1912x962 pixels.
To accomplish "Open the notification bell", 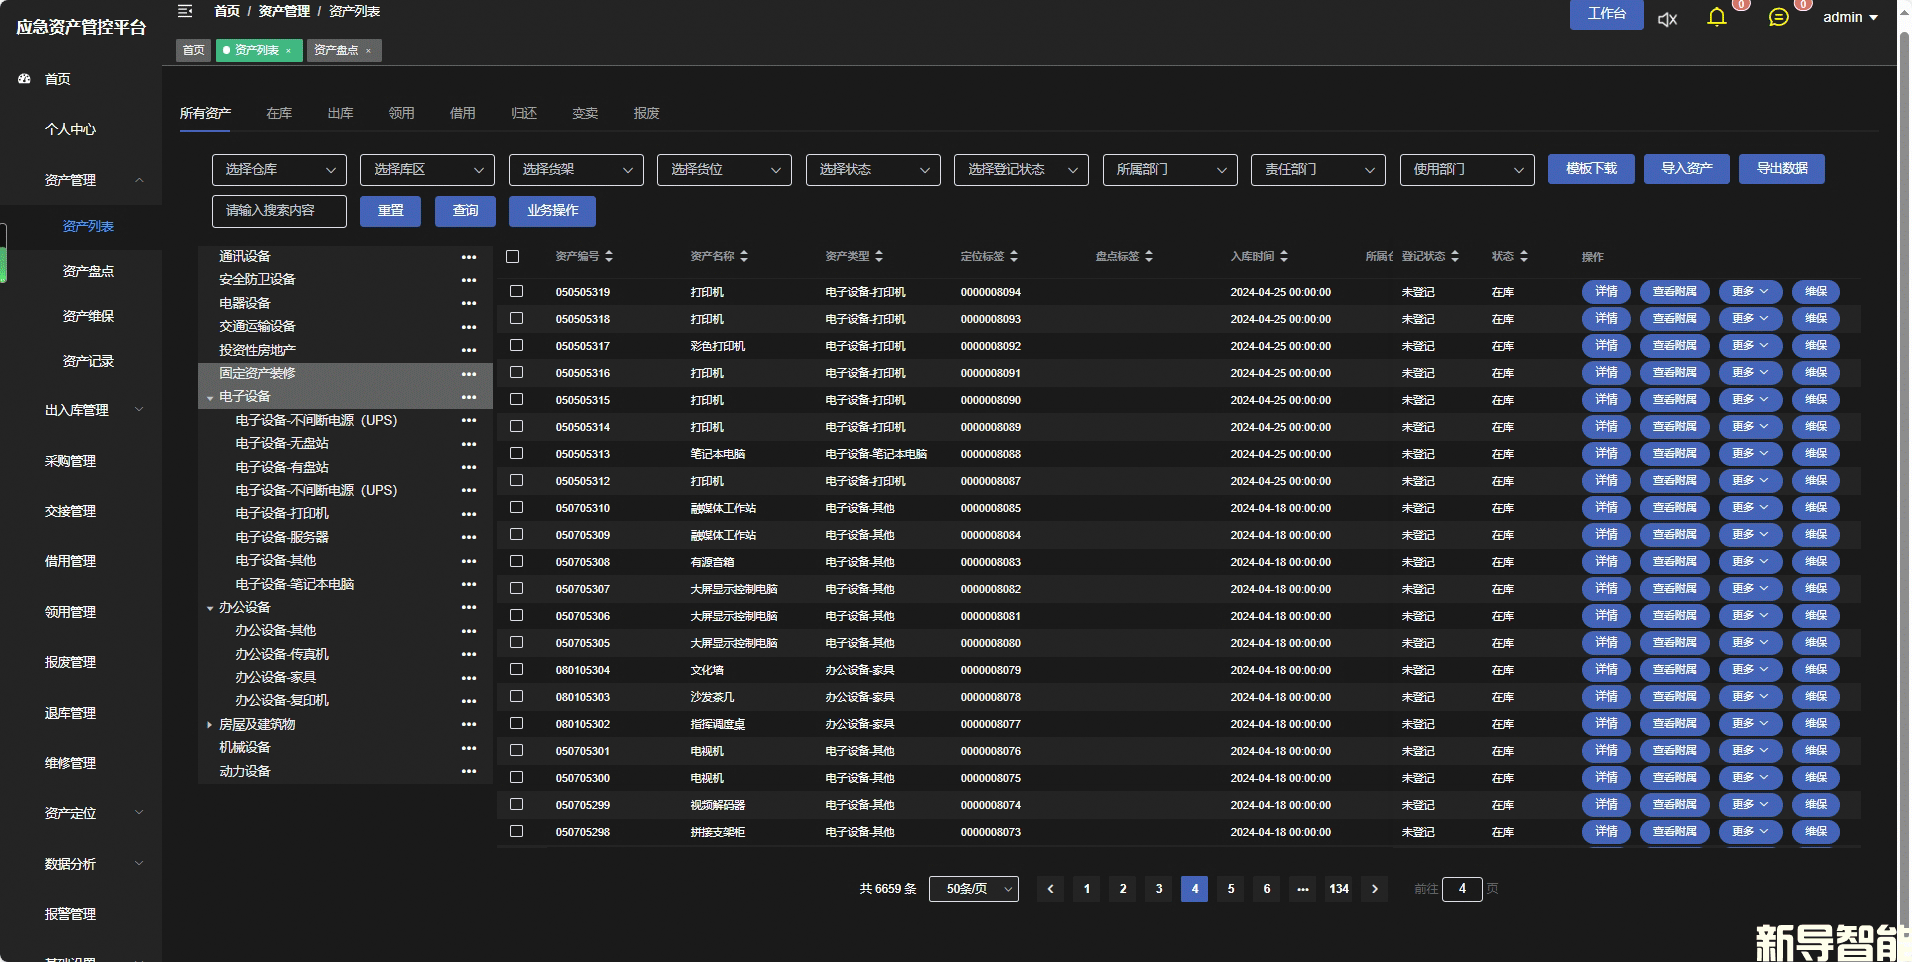I will tap(1716, 17).
